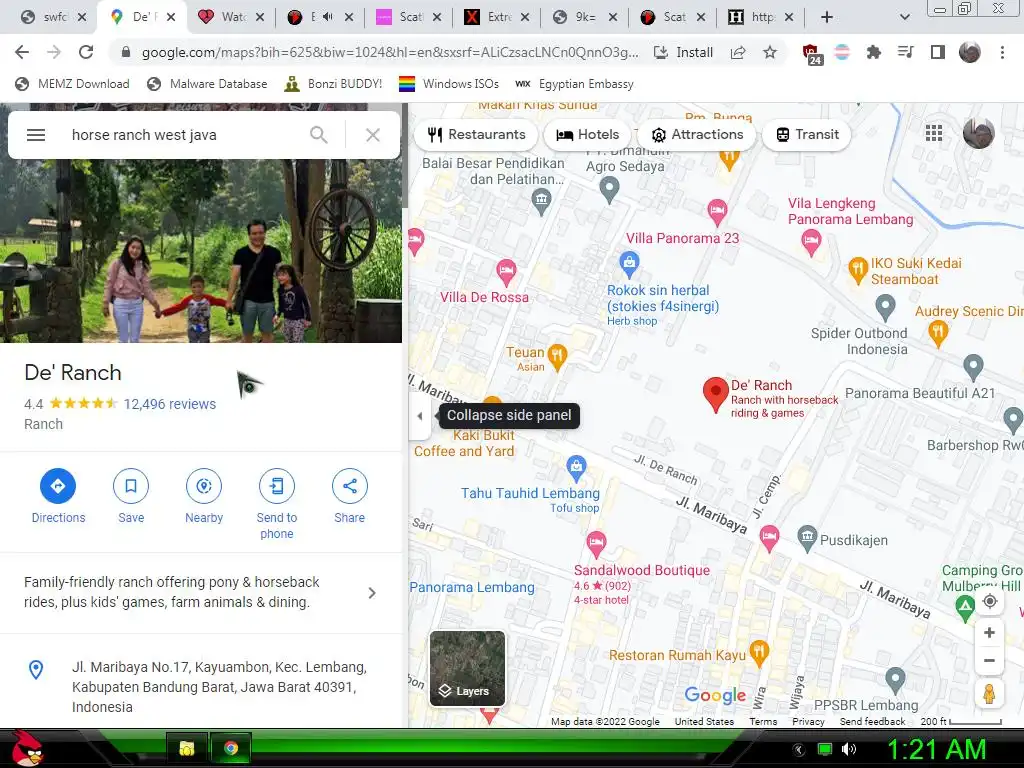The image size is (1024, 768).
Task: Click Send feedback in map footer
Action: click(x=872, y=722)
